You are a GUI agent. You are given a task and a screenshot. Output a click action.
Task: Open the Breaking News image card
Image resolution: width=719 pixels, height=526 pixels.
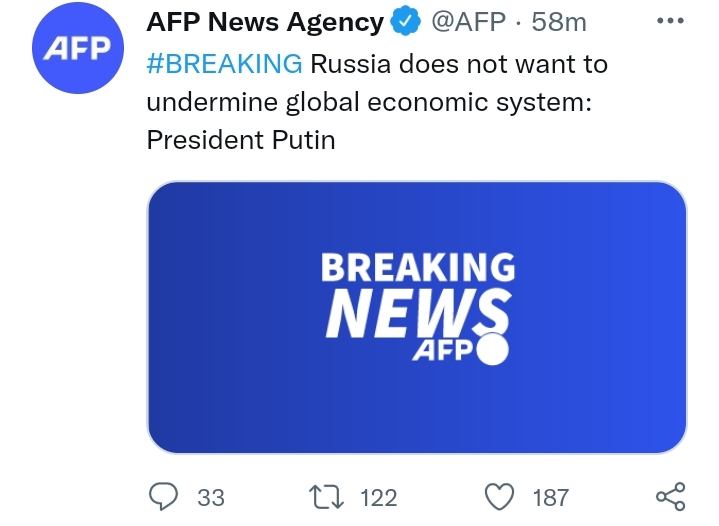(x=416, y=317)
